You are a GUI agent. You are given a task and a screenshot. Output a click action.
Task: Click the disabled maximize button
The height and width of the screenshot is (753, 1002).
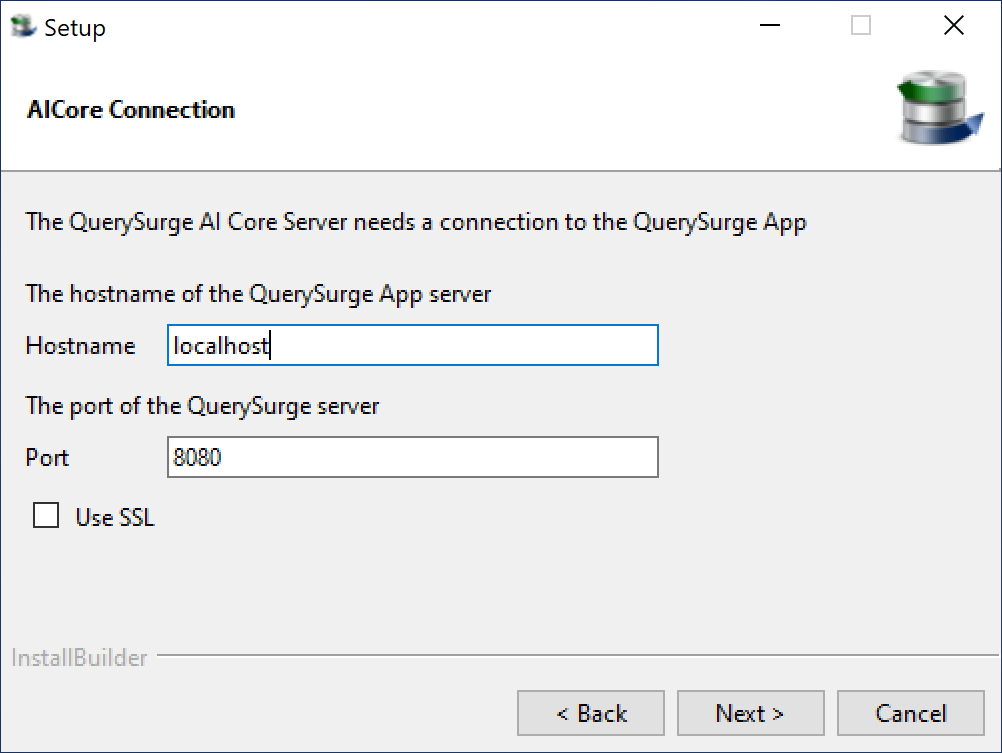click(x=861, y=26)
